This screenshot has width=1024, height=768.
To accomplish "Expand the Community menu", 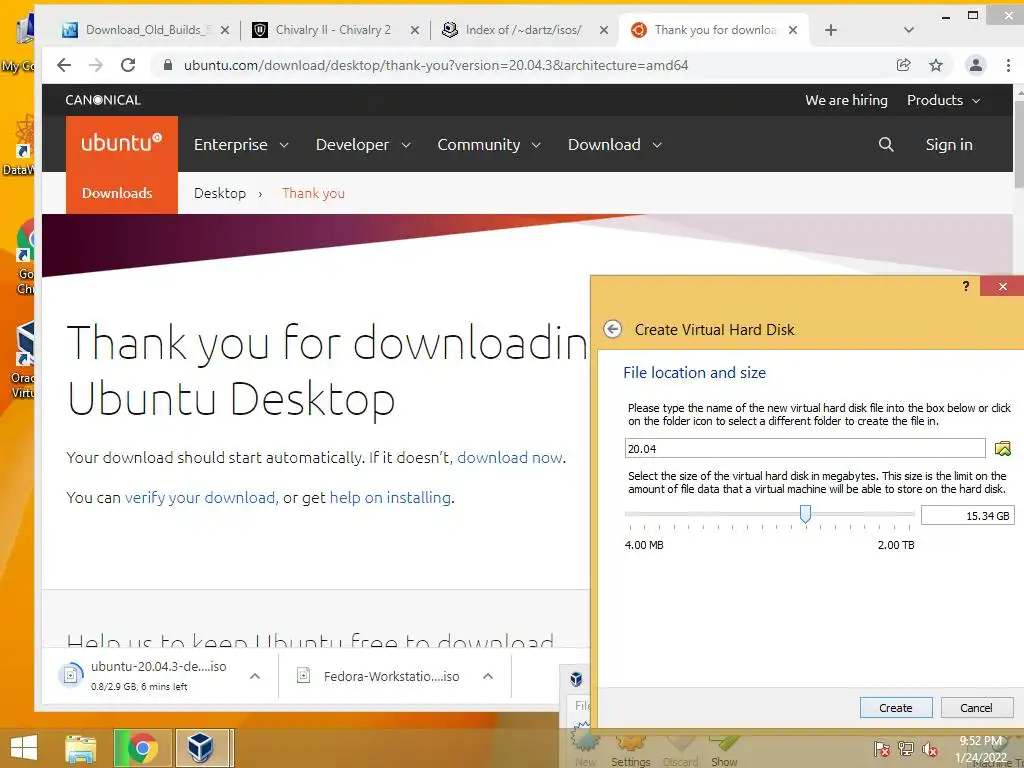I will point(489,144).
